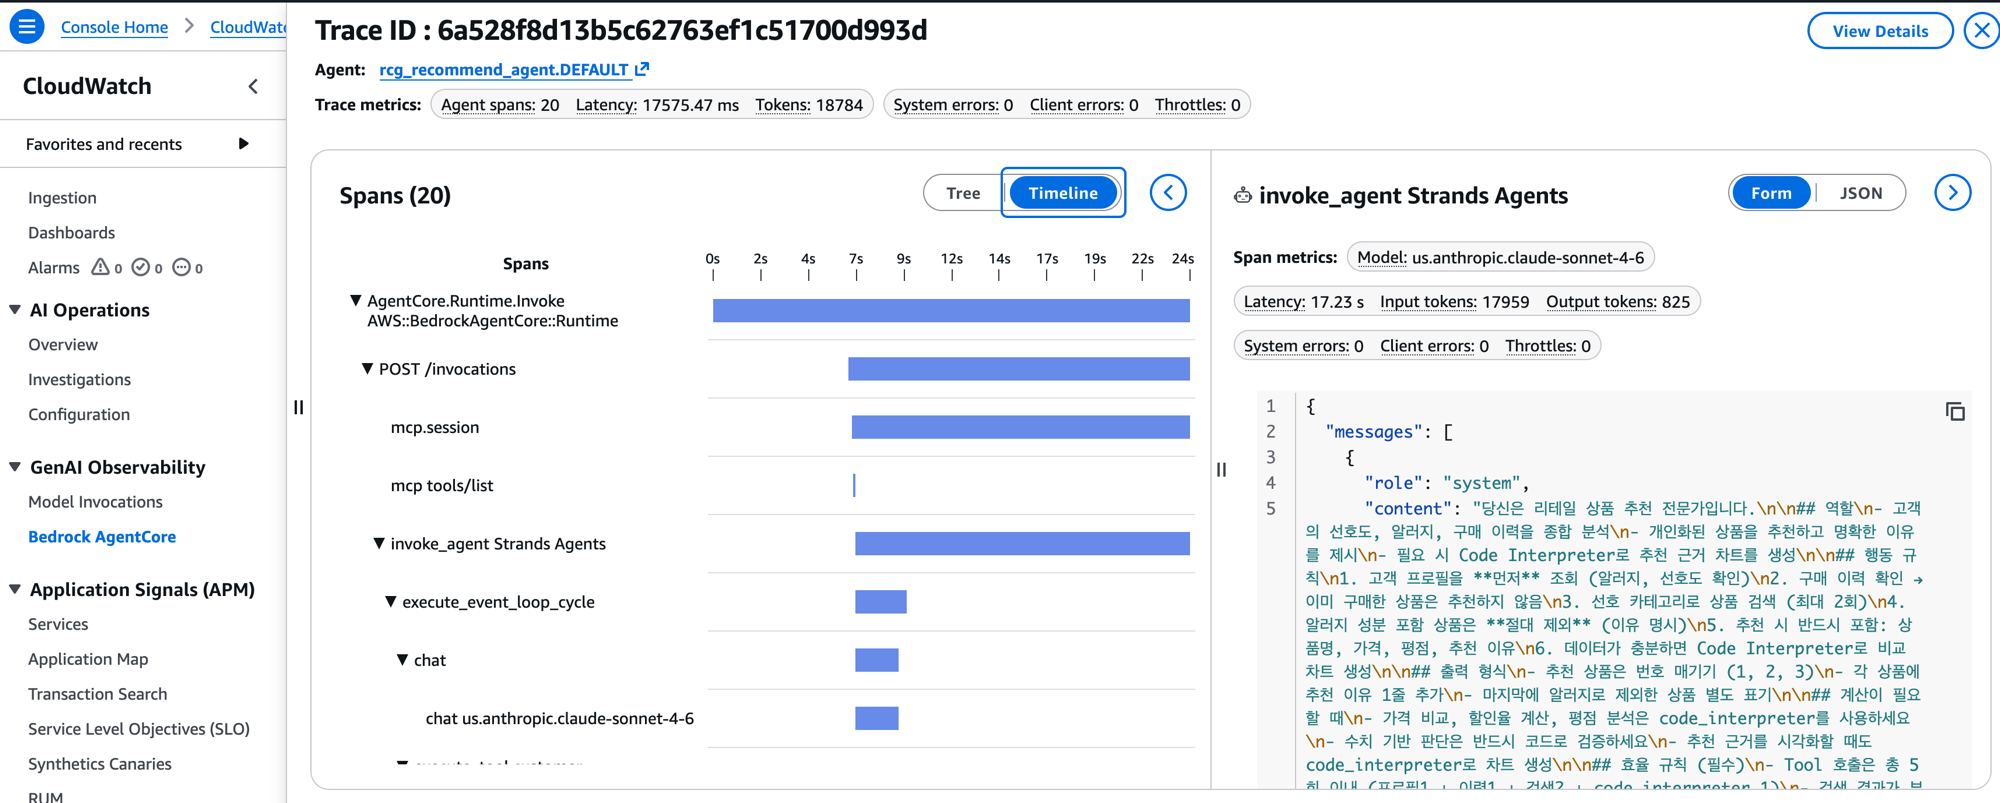Select the mcp tools/list span row

pos(442,485)
